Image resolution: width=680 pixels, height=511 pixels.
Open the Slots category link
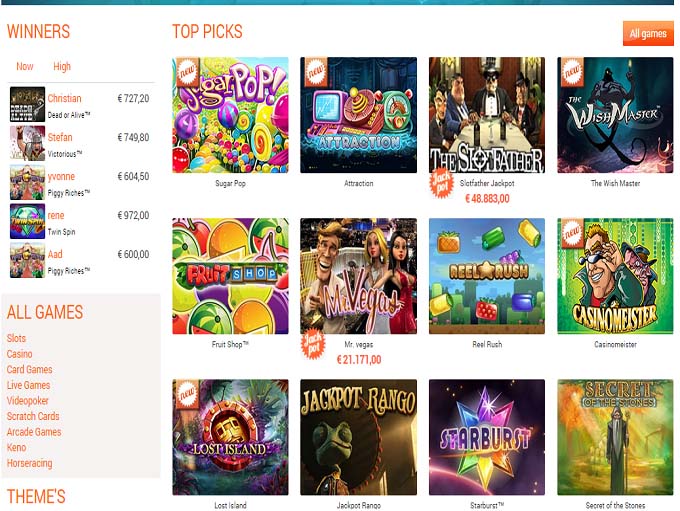coord(16,338)
